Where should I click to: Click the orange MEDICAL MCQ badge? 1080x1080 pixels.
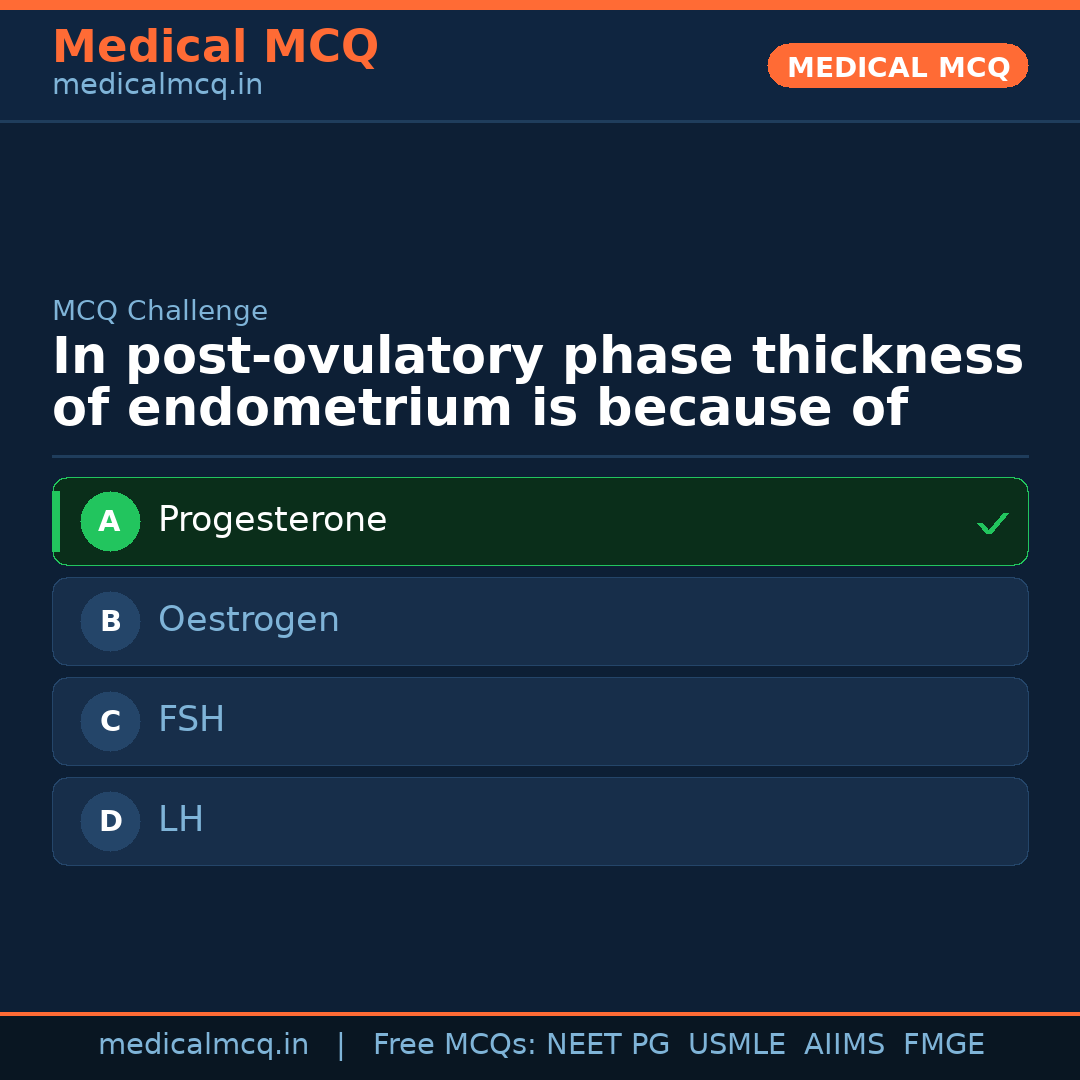click(x=898, y=66)
